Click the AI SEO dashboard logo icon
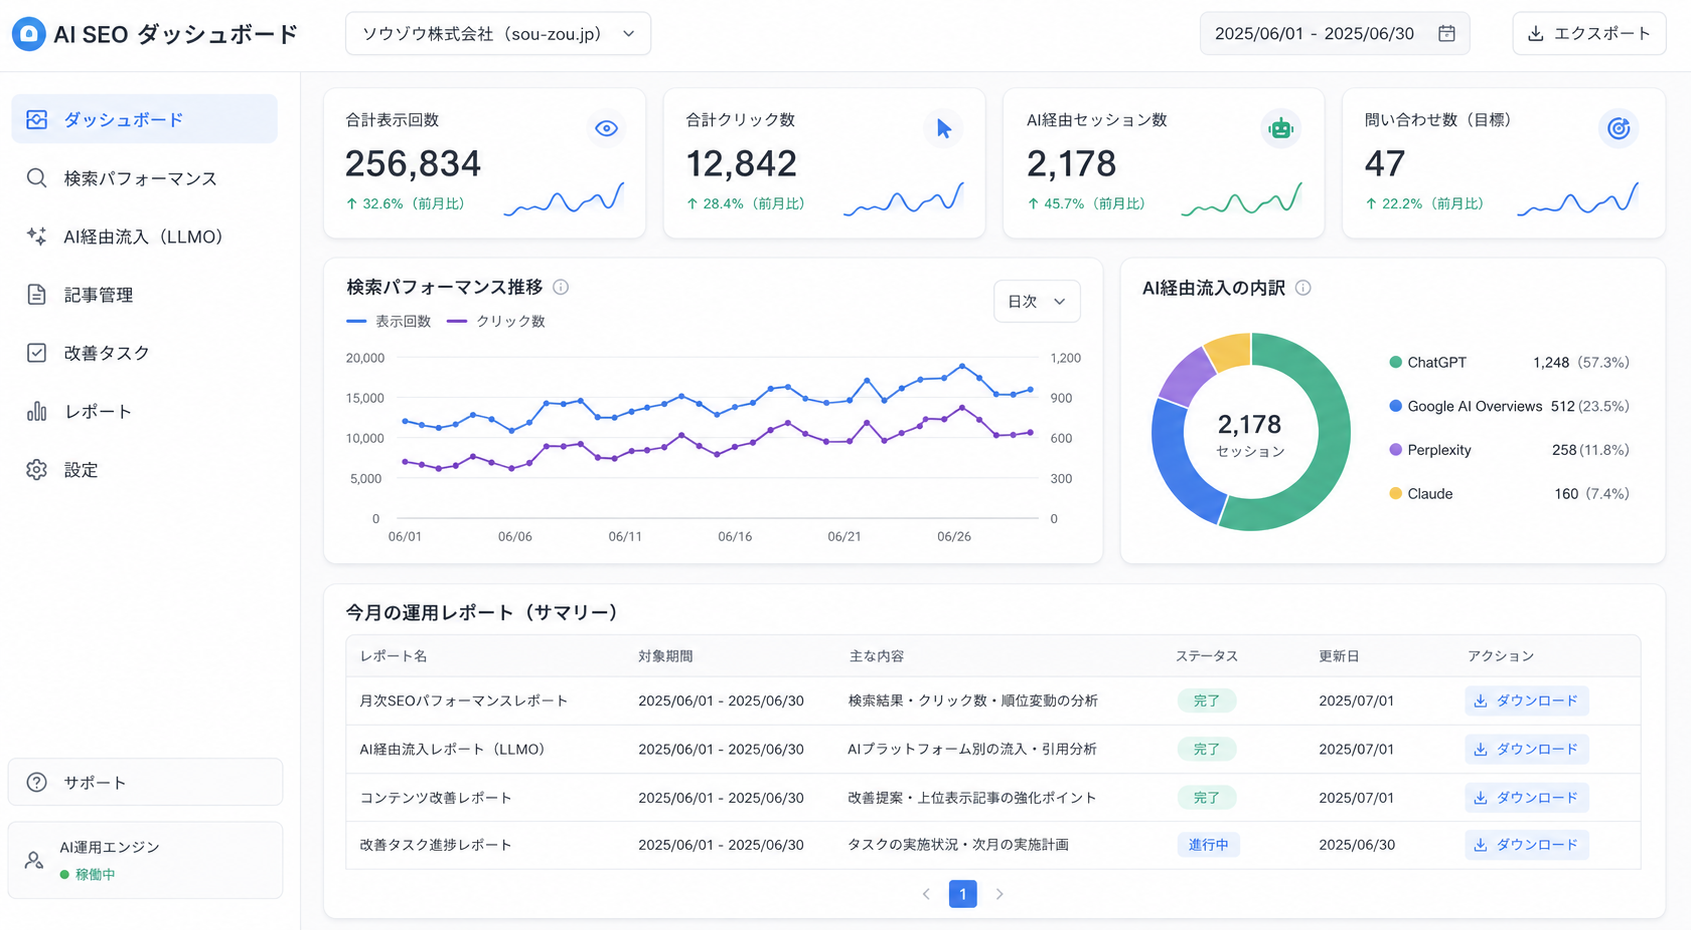 pos(29,34)
